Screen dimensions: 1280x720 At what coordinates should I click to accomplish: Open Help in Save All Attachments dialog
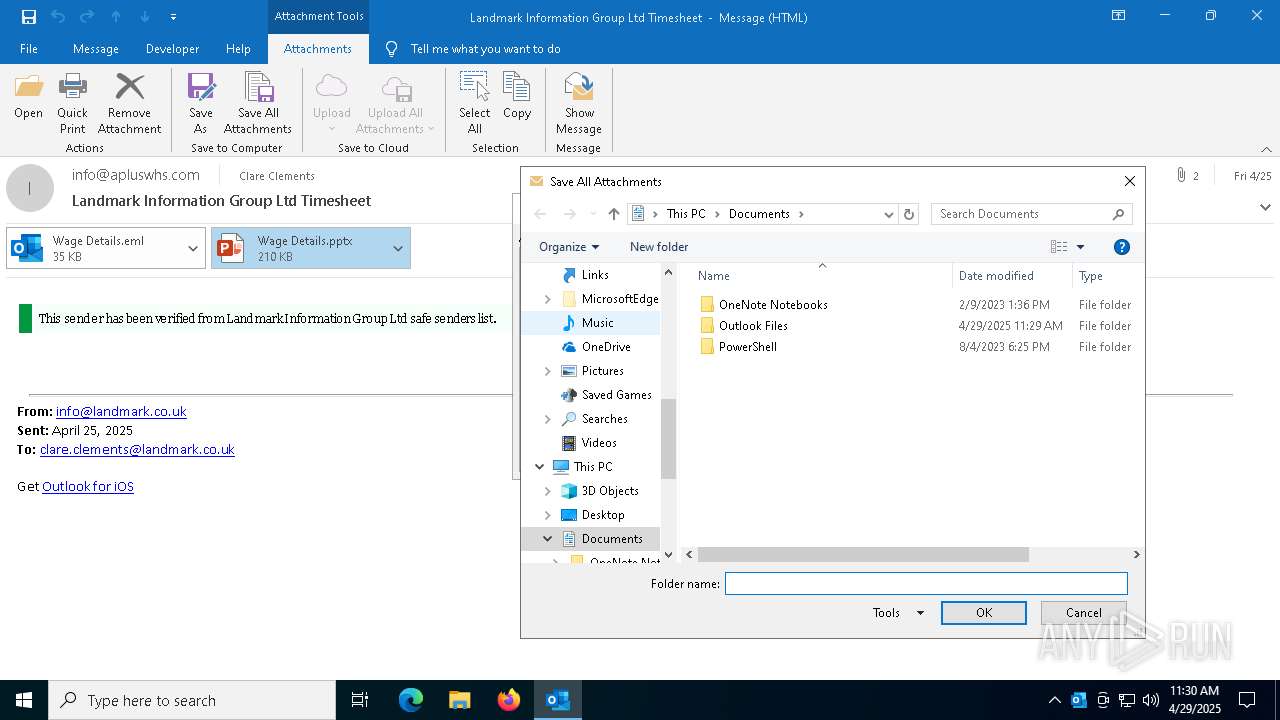[1122, 247]
